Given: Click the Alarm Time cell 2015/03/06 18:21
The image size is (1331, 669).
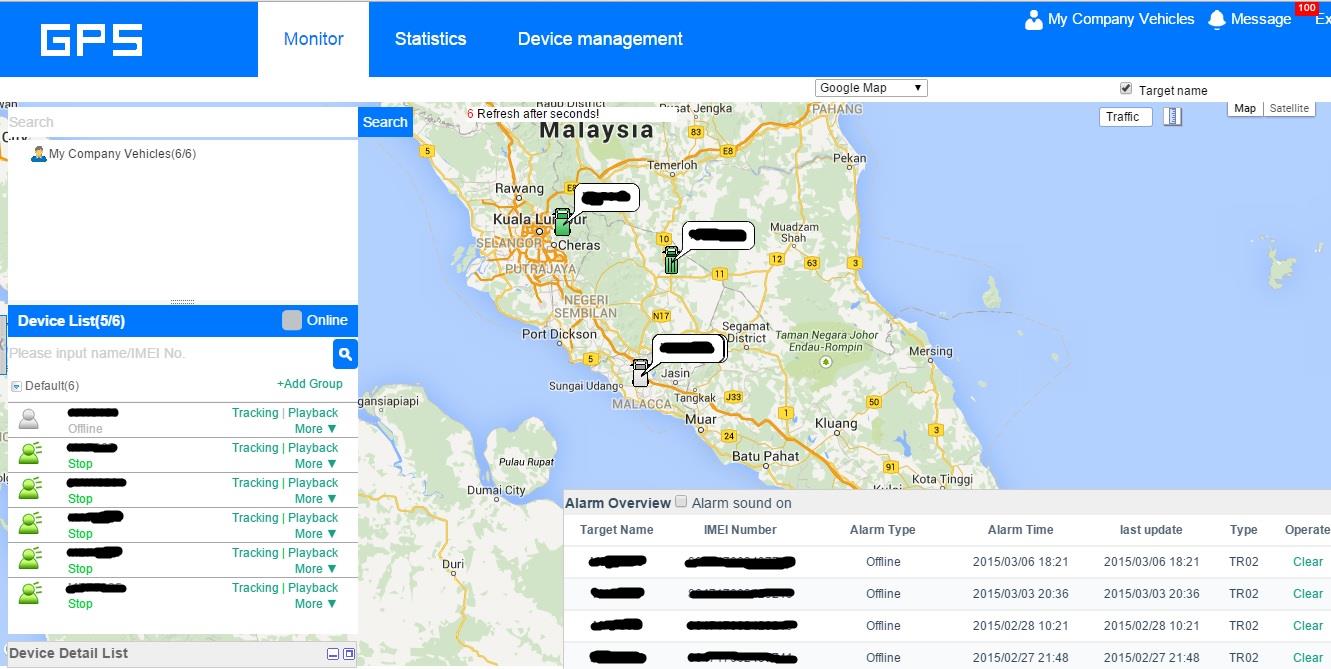Looking at the screenshot, I should click(x=1021, y=562).
